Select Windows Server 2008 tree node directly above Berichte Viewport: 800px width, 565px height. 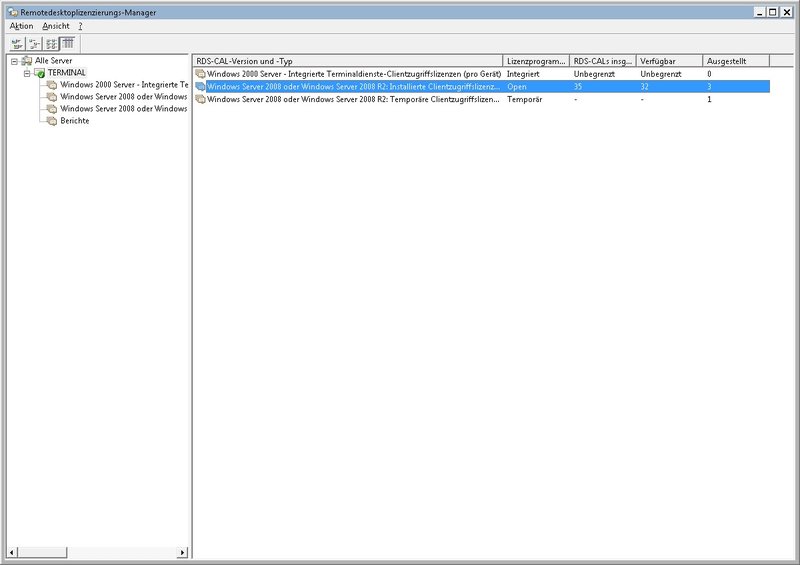click(123, 109)
